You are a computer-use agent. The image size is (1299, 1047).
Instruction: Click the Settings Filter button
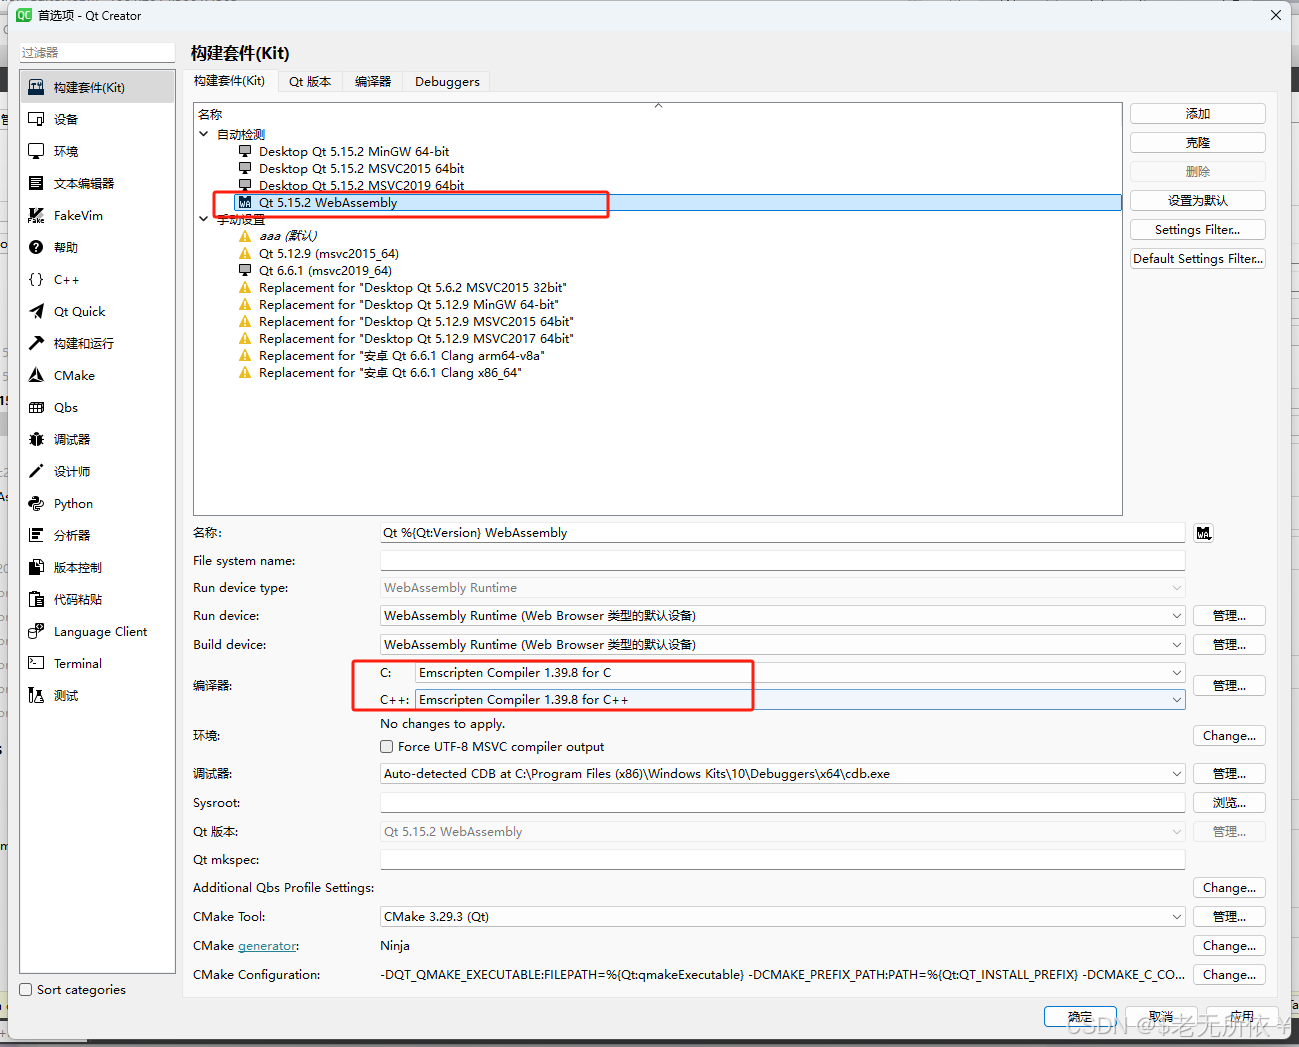(1197, 229)
